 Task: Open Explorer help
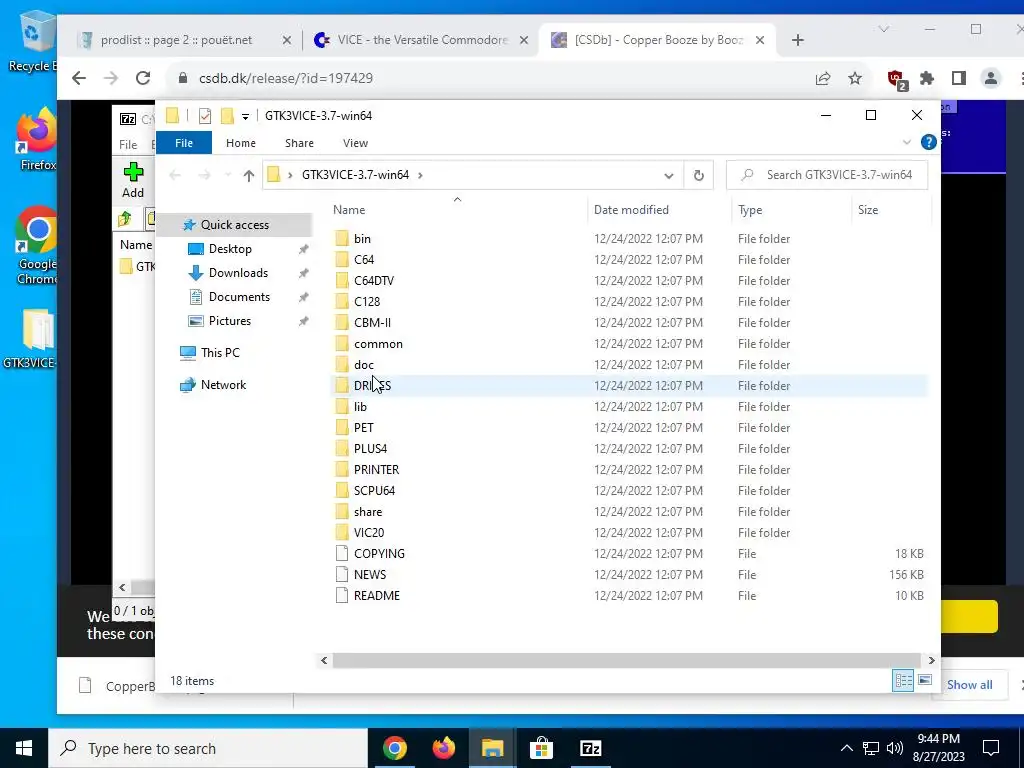tap(928, 142)
